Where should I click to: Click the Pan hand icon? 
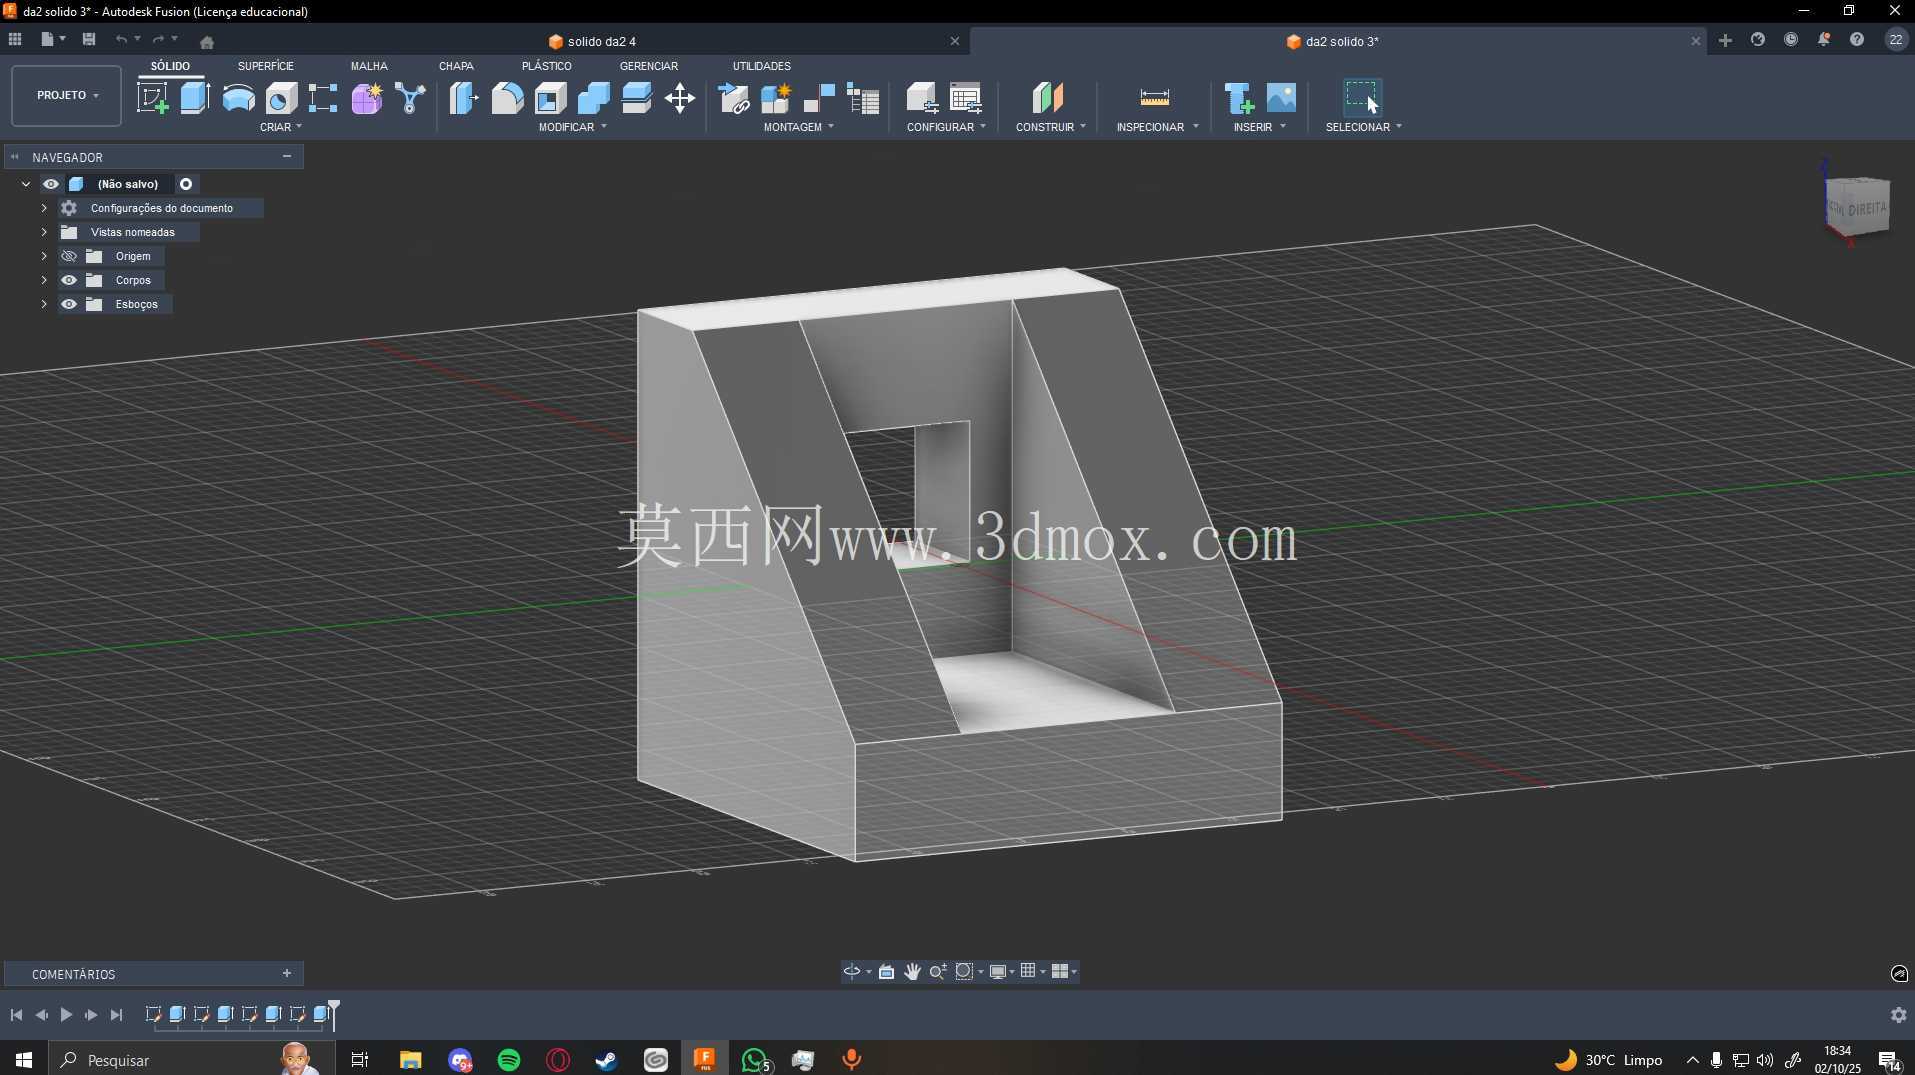click(x=912, y=971)
